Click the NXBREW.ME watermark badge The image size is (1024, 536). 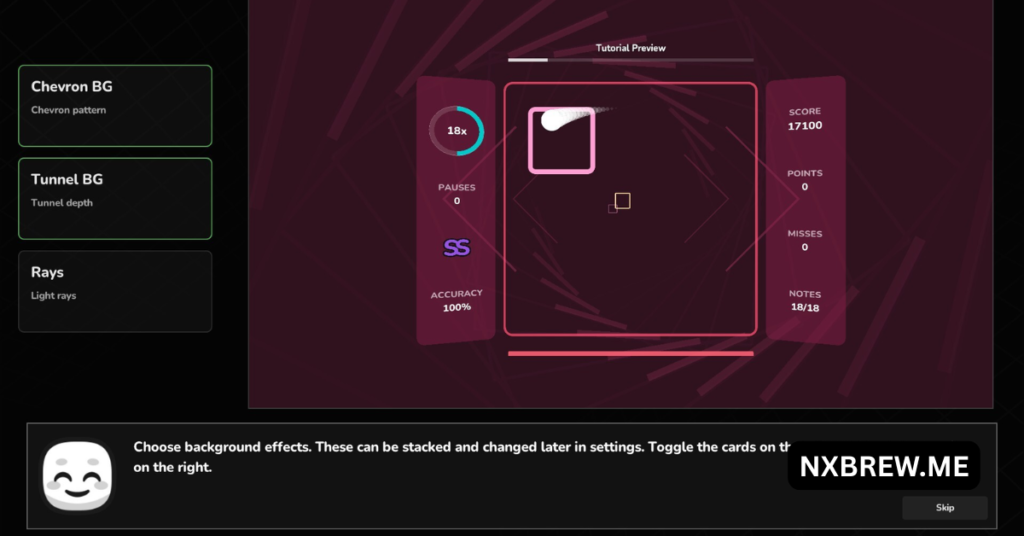pos(883,466)
